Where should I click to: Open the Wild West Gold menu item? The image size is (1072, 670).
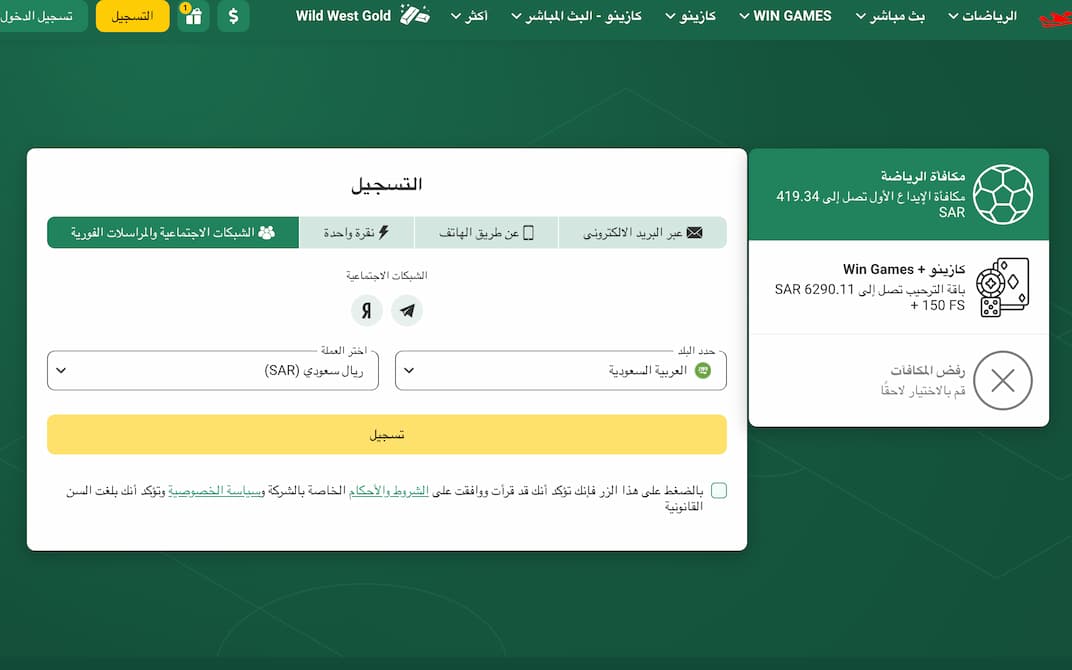pyautogui.click(x=363, y=15)
